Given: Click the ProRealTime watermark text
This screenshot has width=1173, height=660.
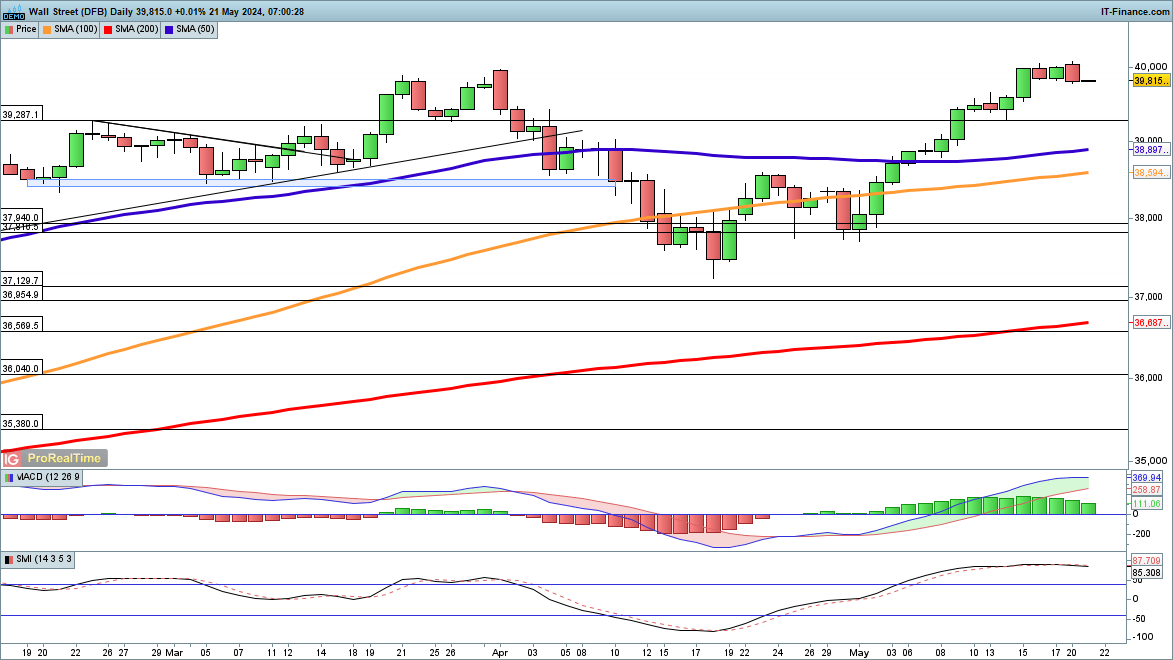Looking at the screenshot, I should tap(64, 458).
